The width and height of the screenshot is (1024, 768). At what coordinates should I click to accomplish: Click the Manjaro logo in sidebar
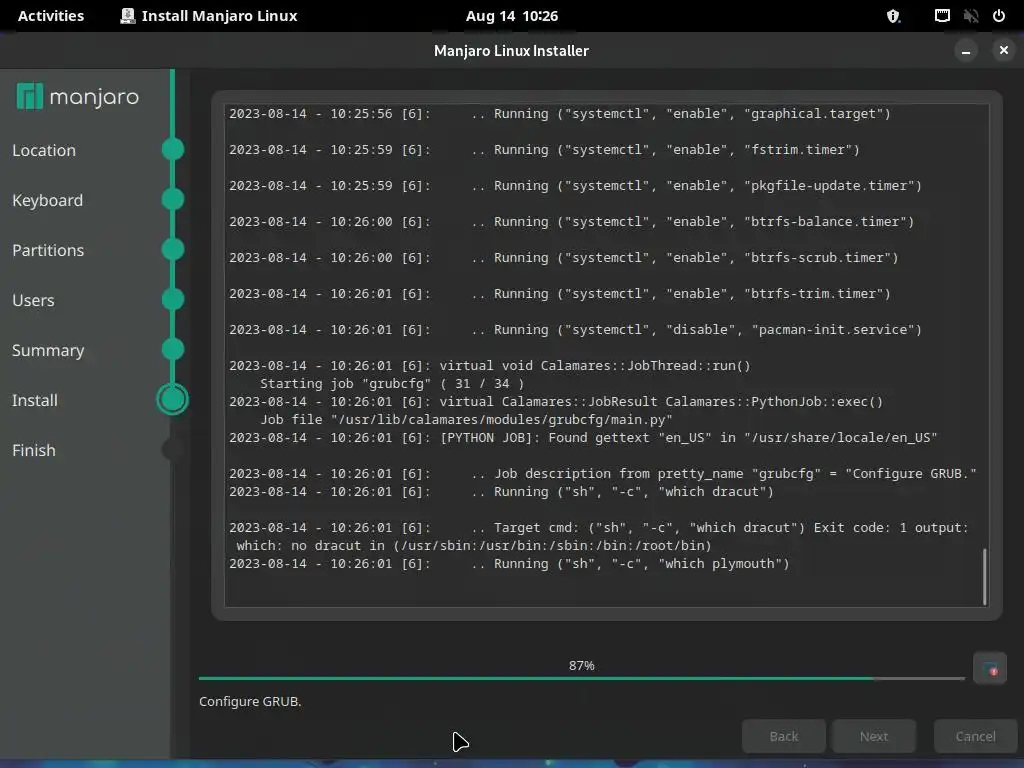pos(78,97)
